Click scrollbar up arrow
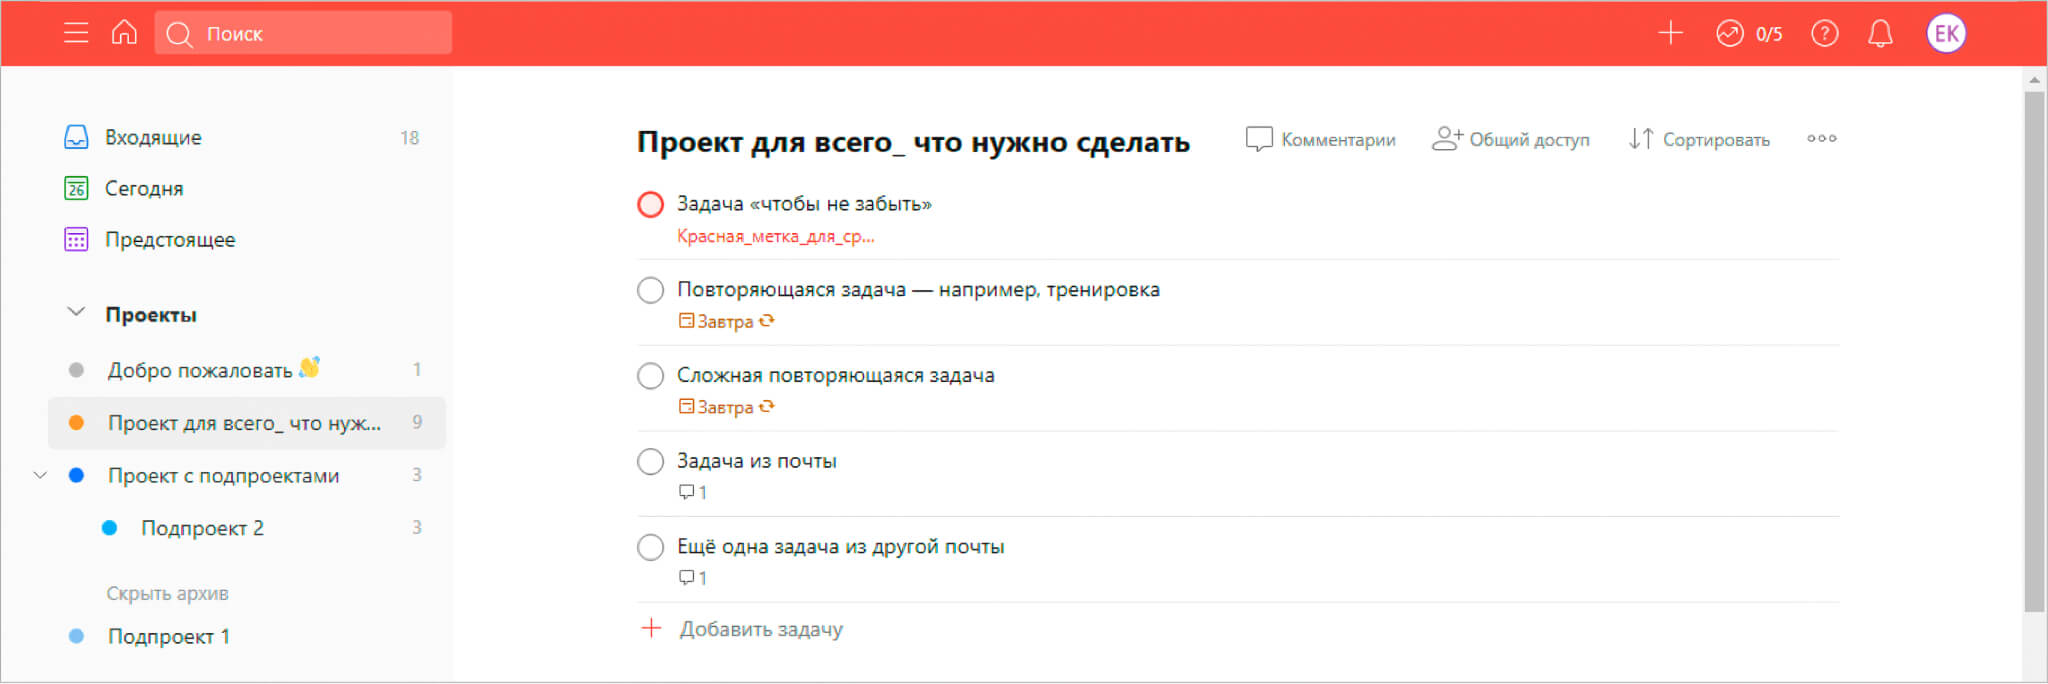 (x=2034, y=79)
